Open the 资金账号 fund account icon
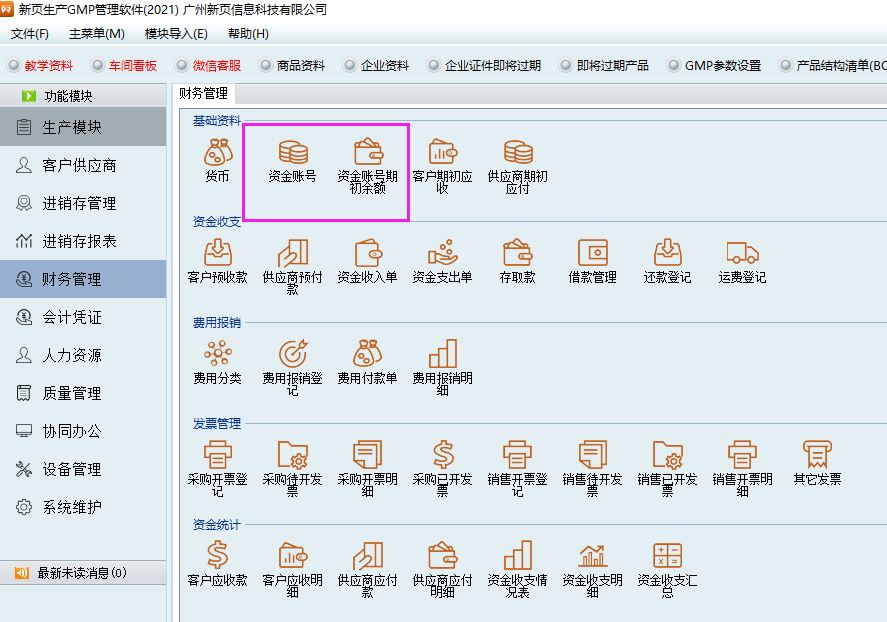The image size is (887, 622). (292, 153)
